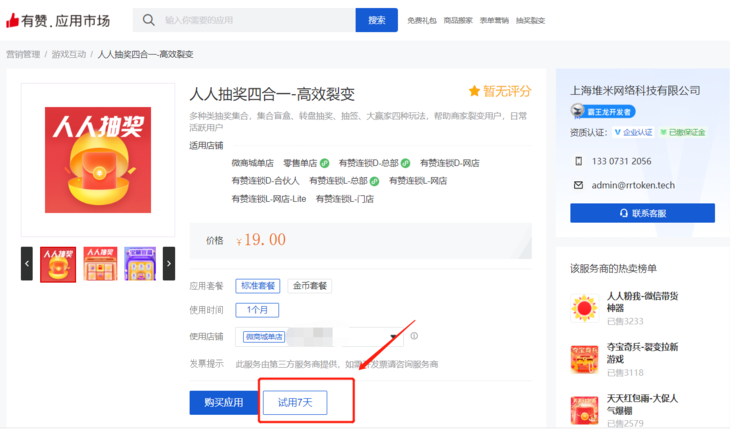Screen dimensions: 730x433
Task: Click green badge beside 有赞连锁L-总部
Action: [374, 181]
